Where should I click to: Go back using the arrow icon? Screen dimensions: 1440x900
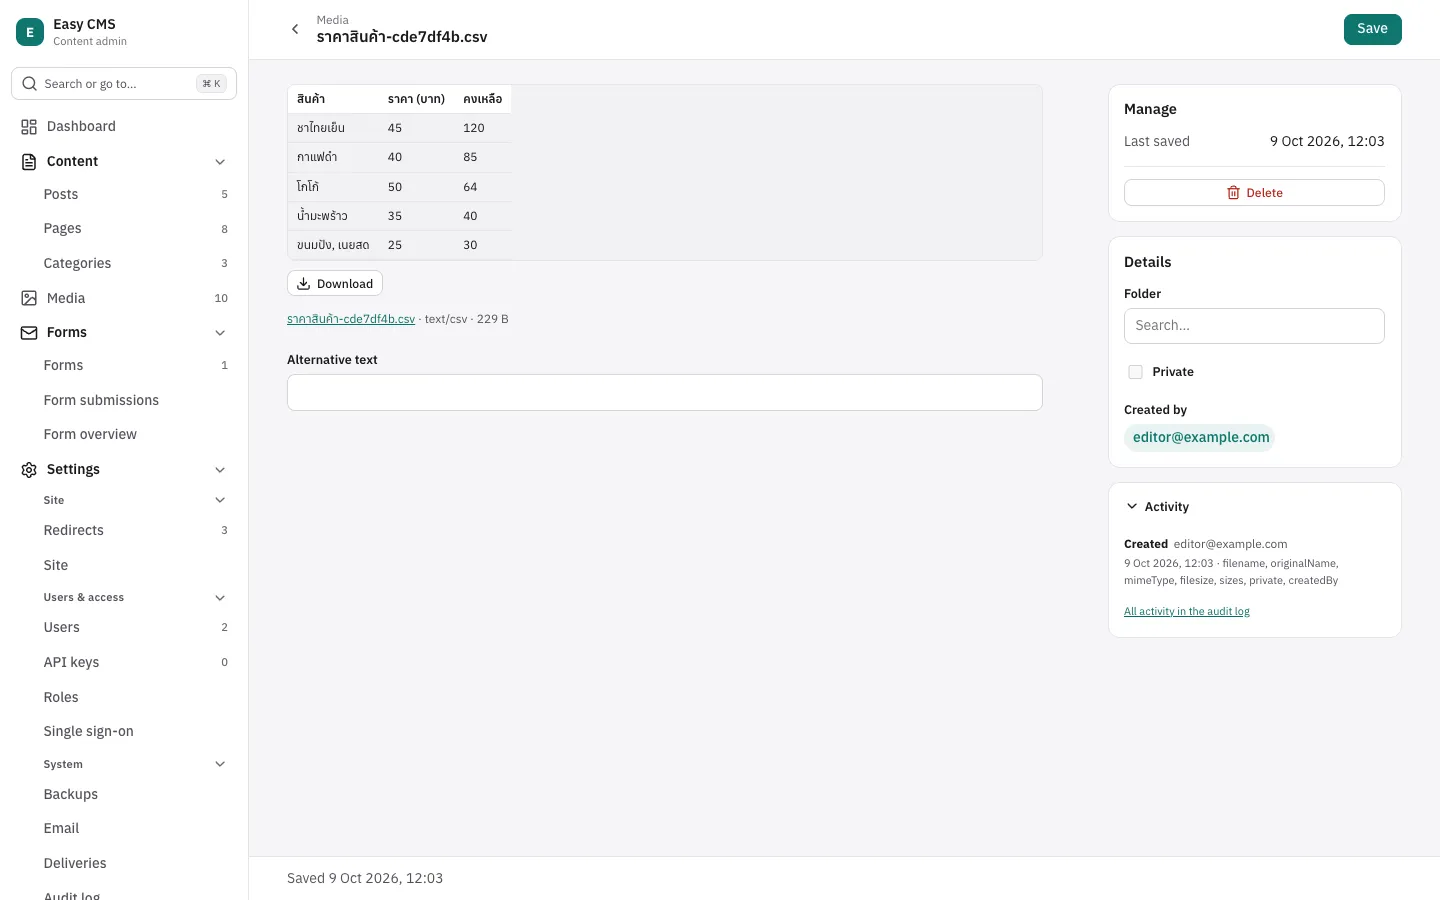295,30
